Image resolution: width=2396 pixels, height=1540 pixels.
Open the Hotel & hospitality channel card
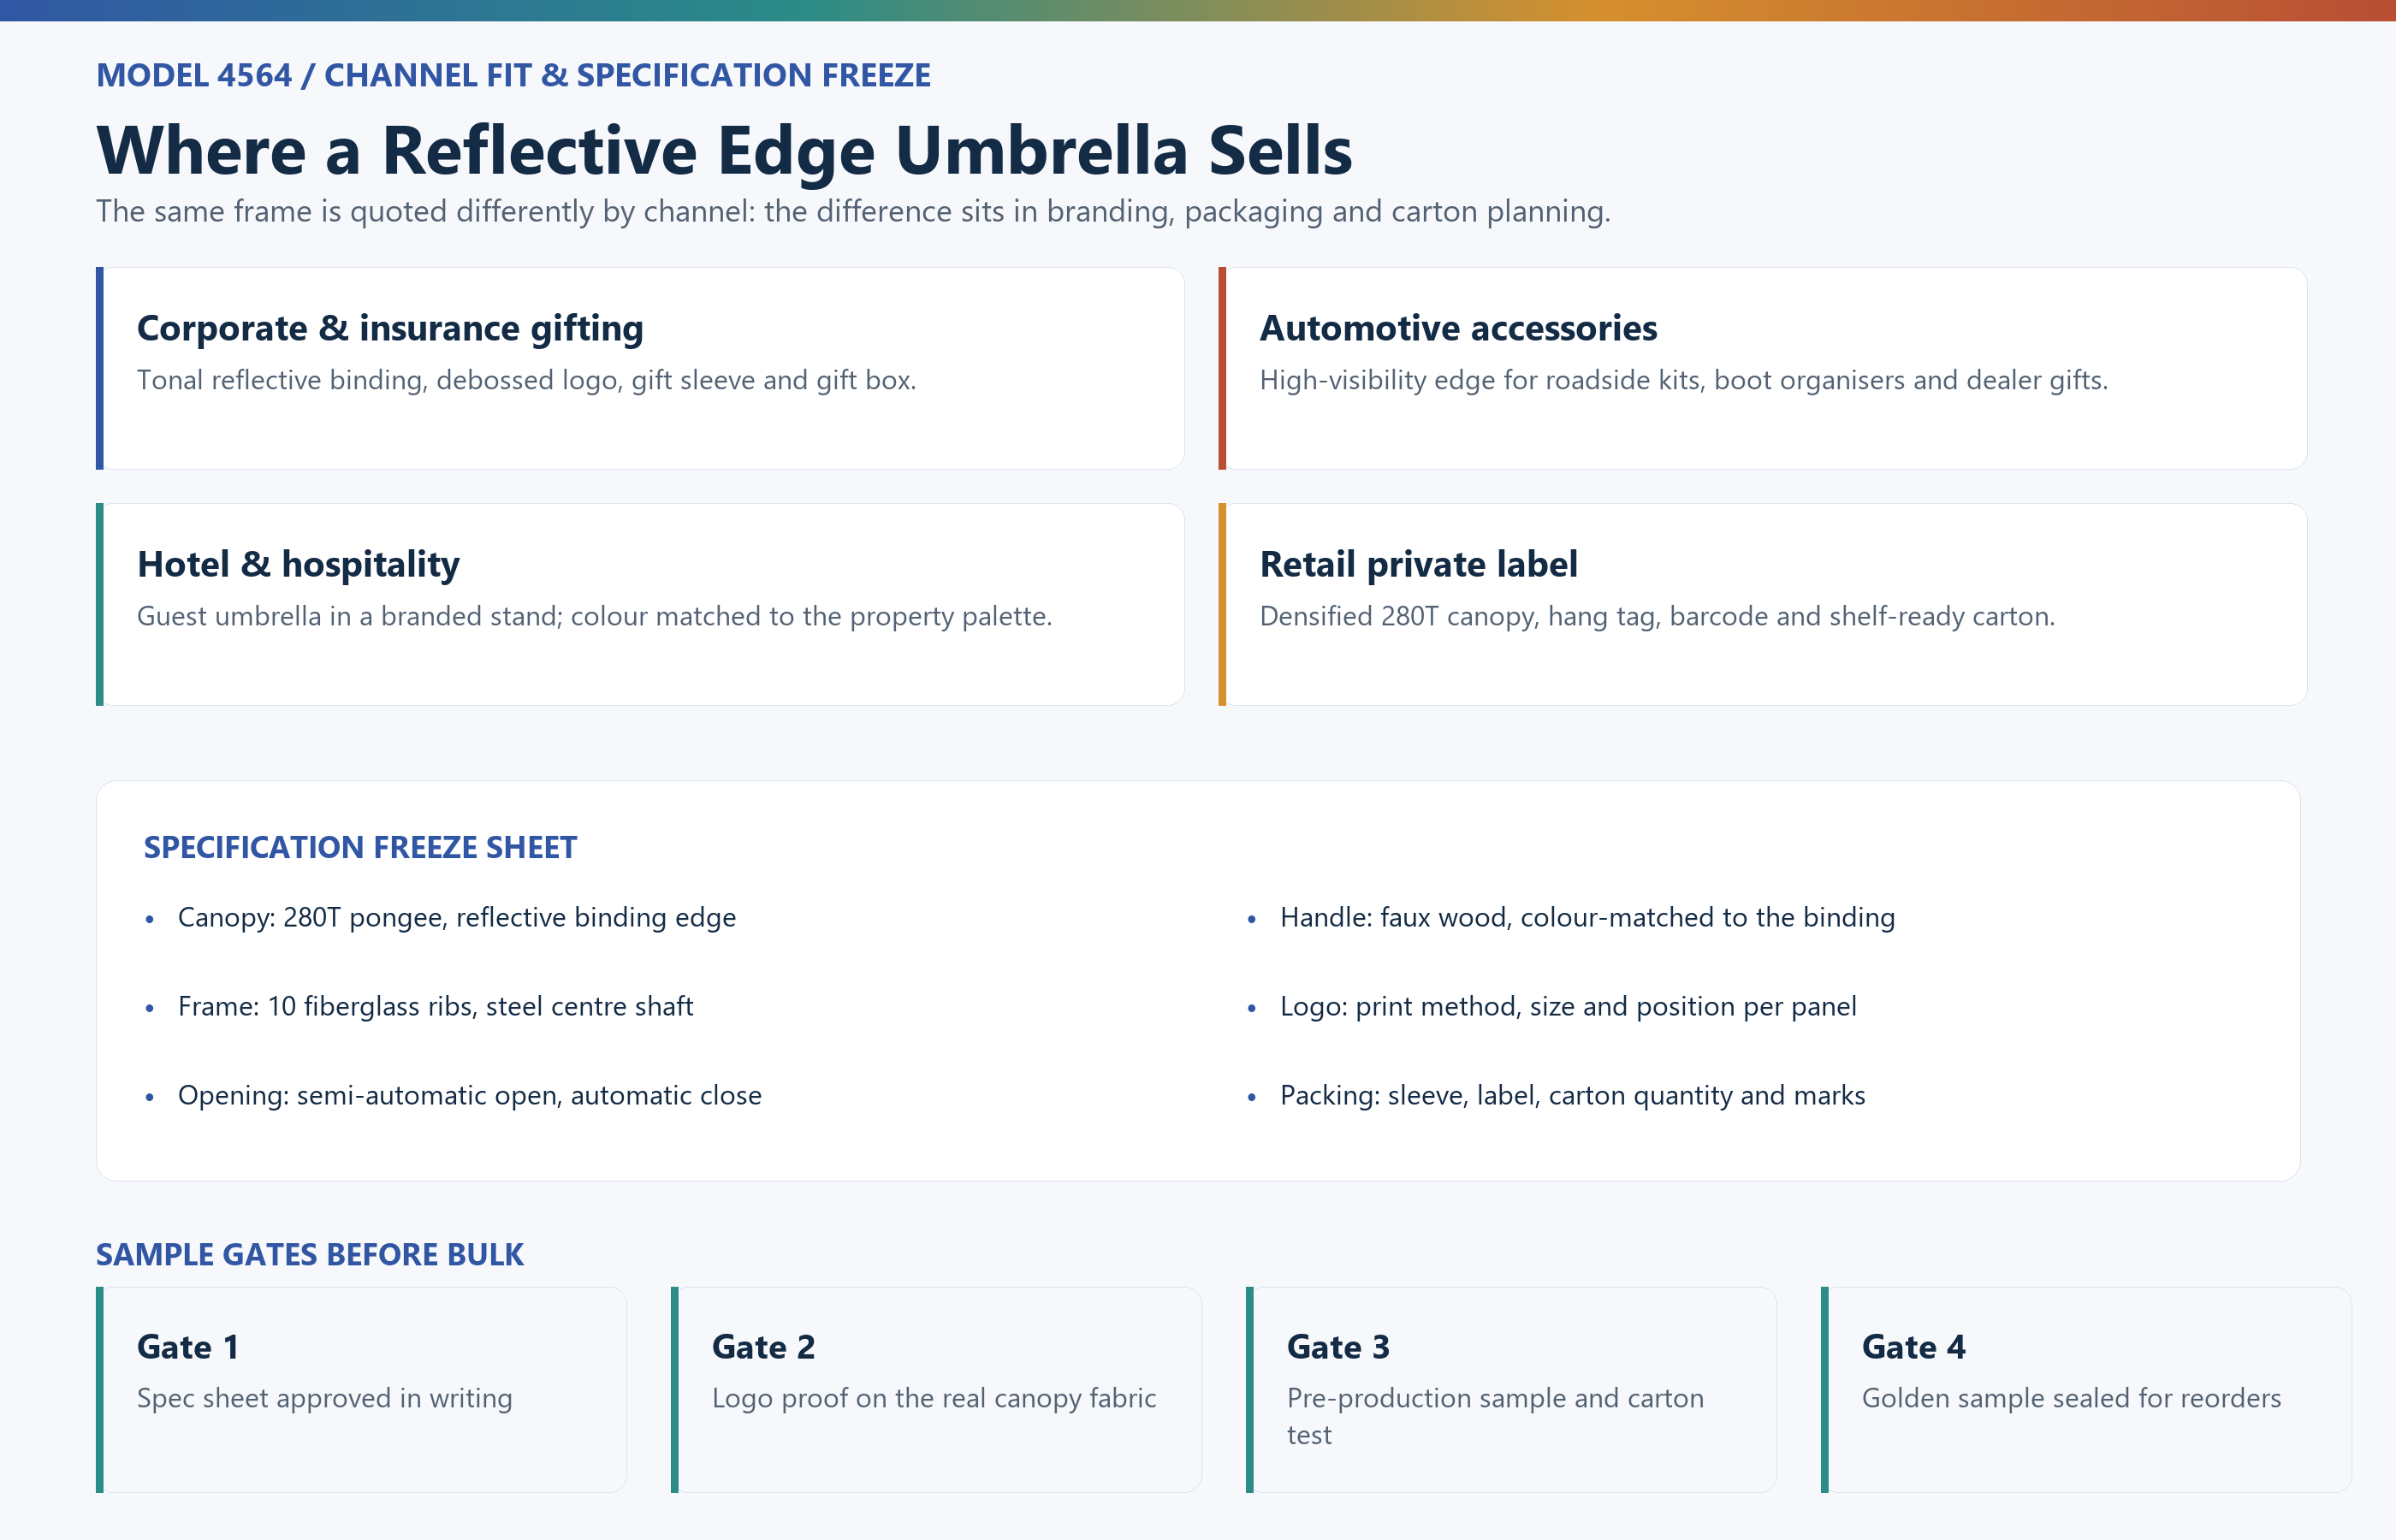click(640, 604)
